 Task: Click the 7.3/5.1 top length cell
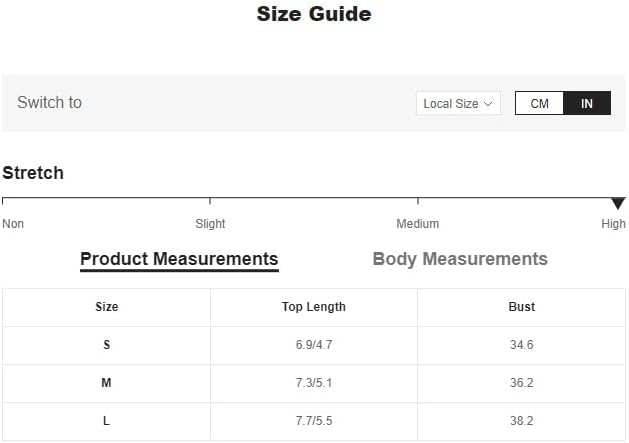[314, 383]
